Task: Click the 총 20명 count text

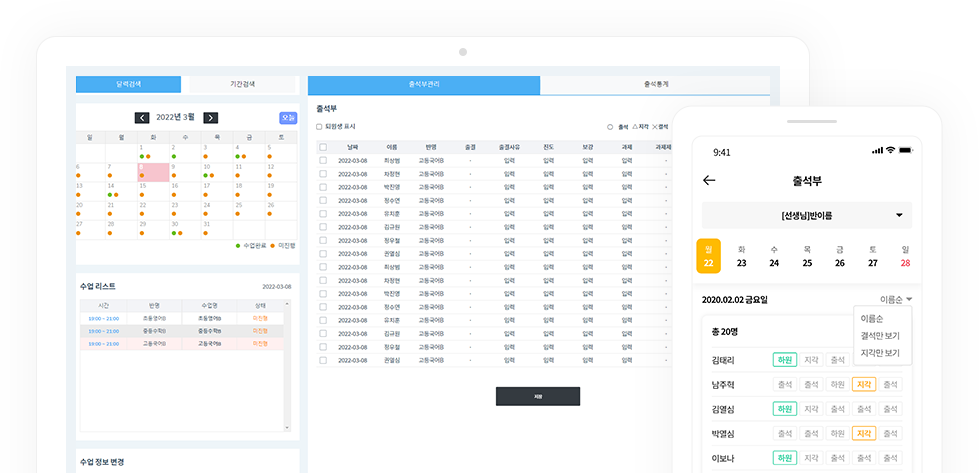Action: click(x=724, y=331)
